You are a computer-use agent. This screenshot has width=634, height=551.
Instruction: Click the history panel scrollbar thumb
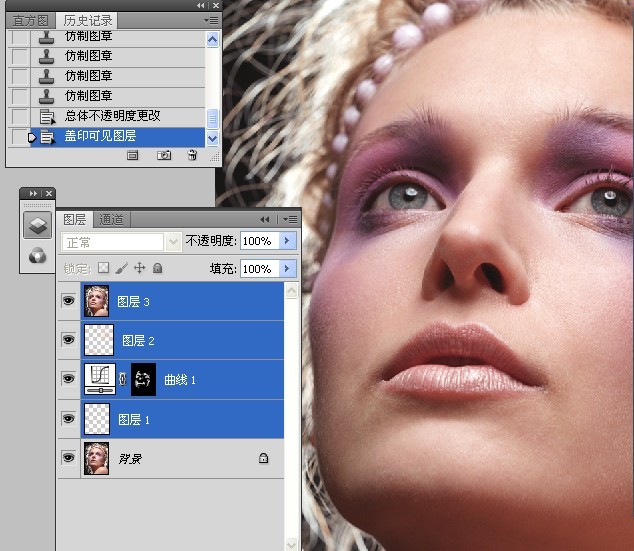pyautogui.click(x=212, y=118)
